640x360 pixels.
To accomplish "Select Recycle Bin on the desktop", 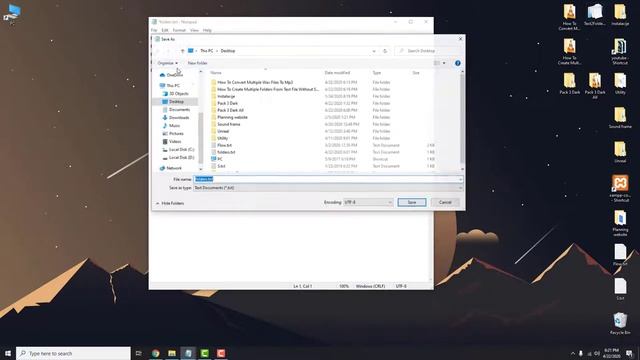I will [620, 324].
